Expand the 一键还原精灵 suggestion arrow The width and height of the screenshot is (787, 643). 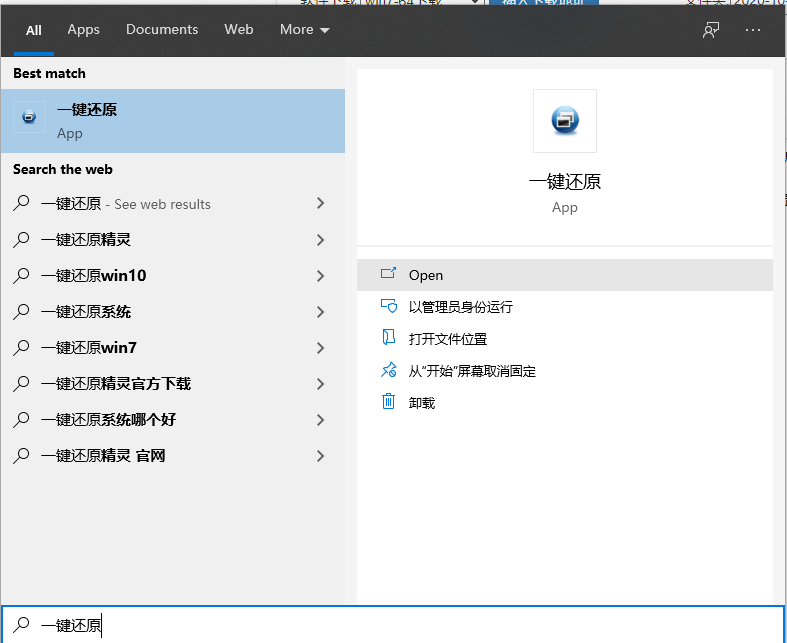[x=320, y=240]
